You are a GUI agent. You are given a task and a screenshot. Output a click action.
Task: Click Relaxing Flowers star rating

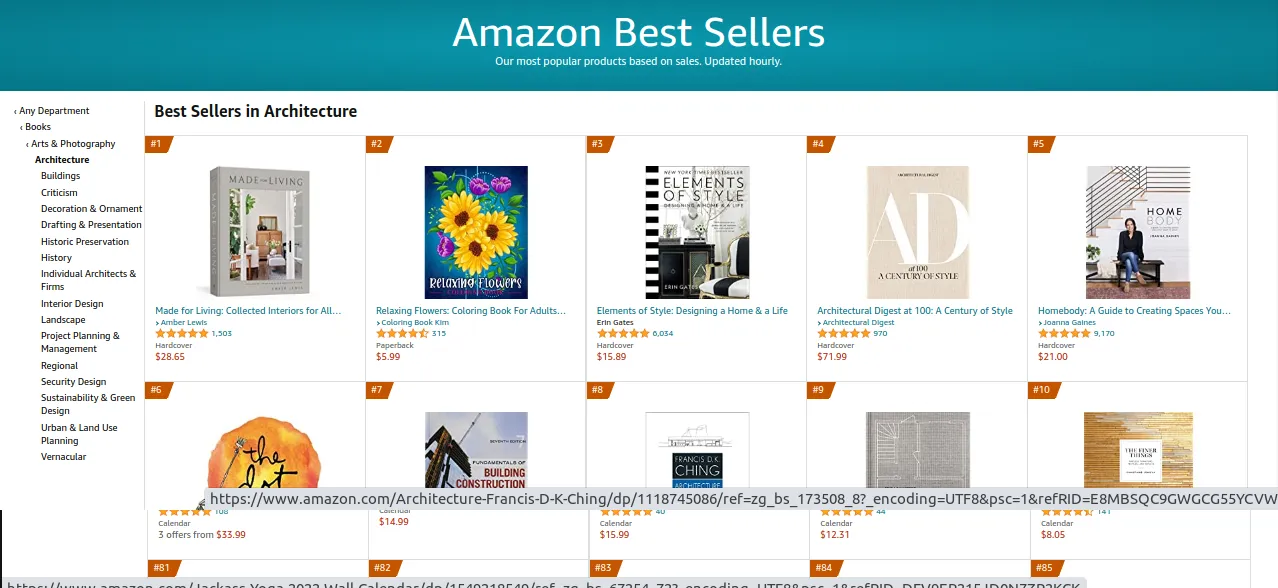[402, 334]
